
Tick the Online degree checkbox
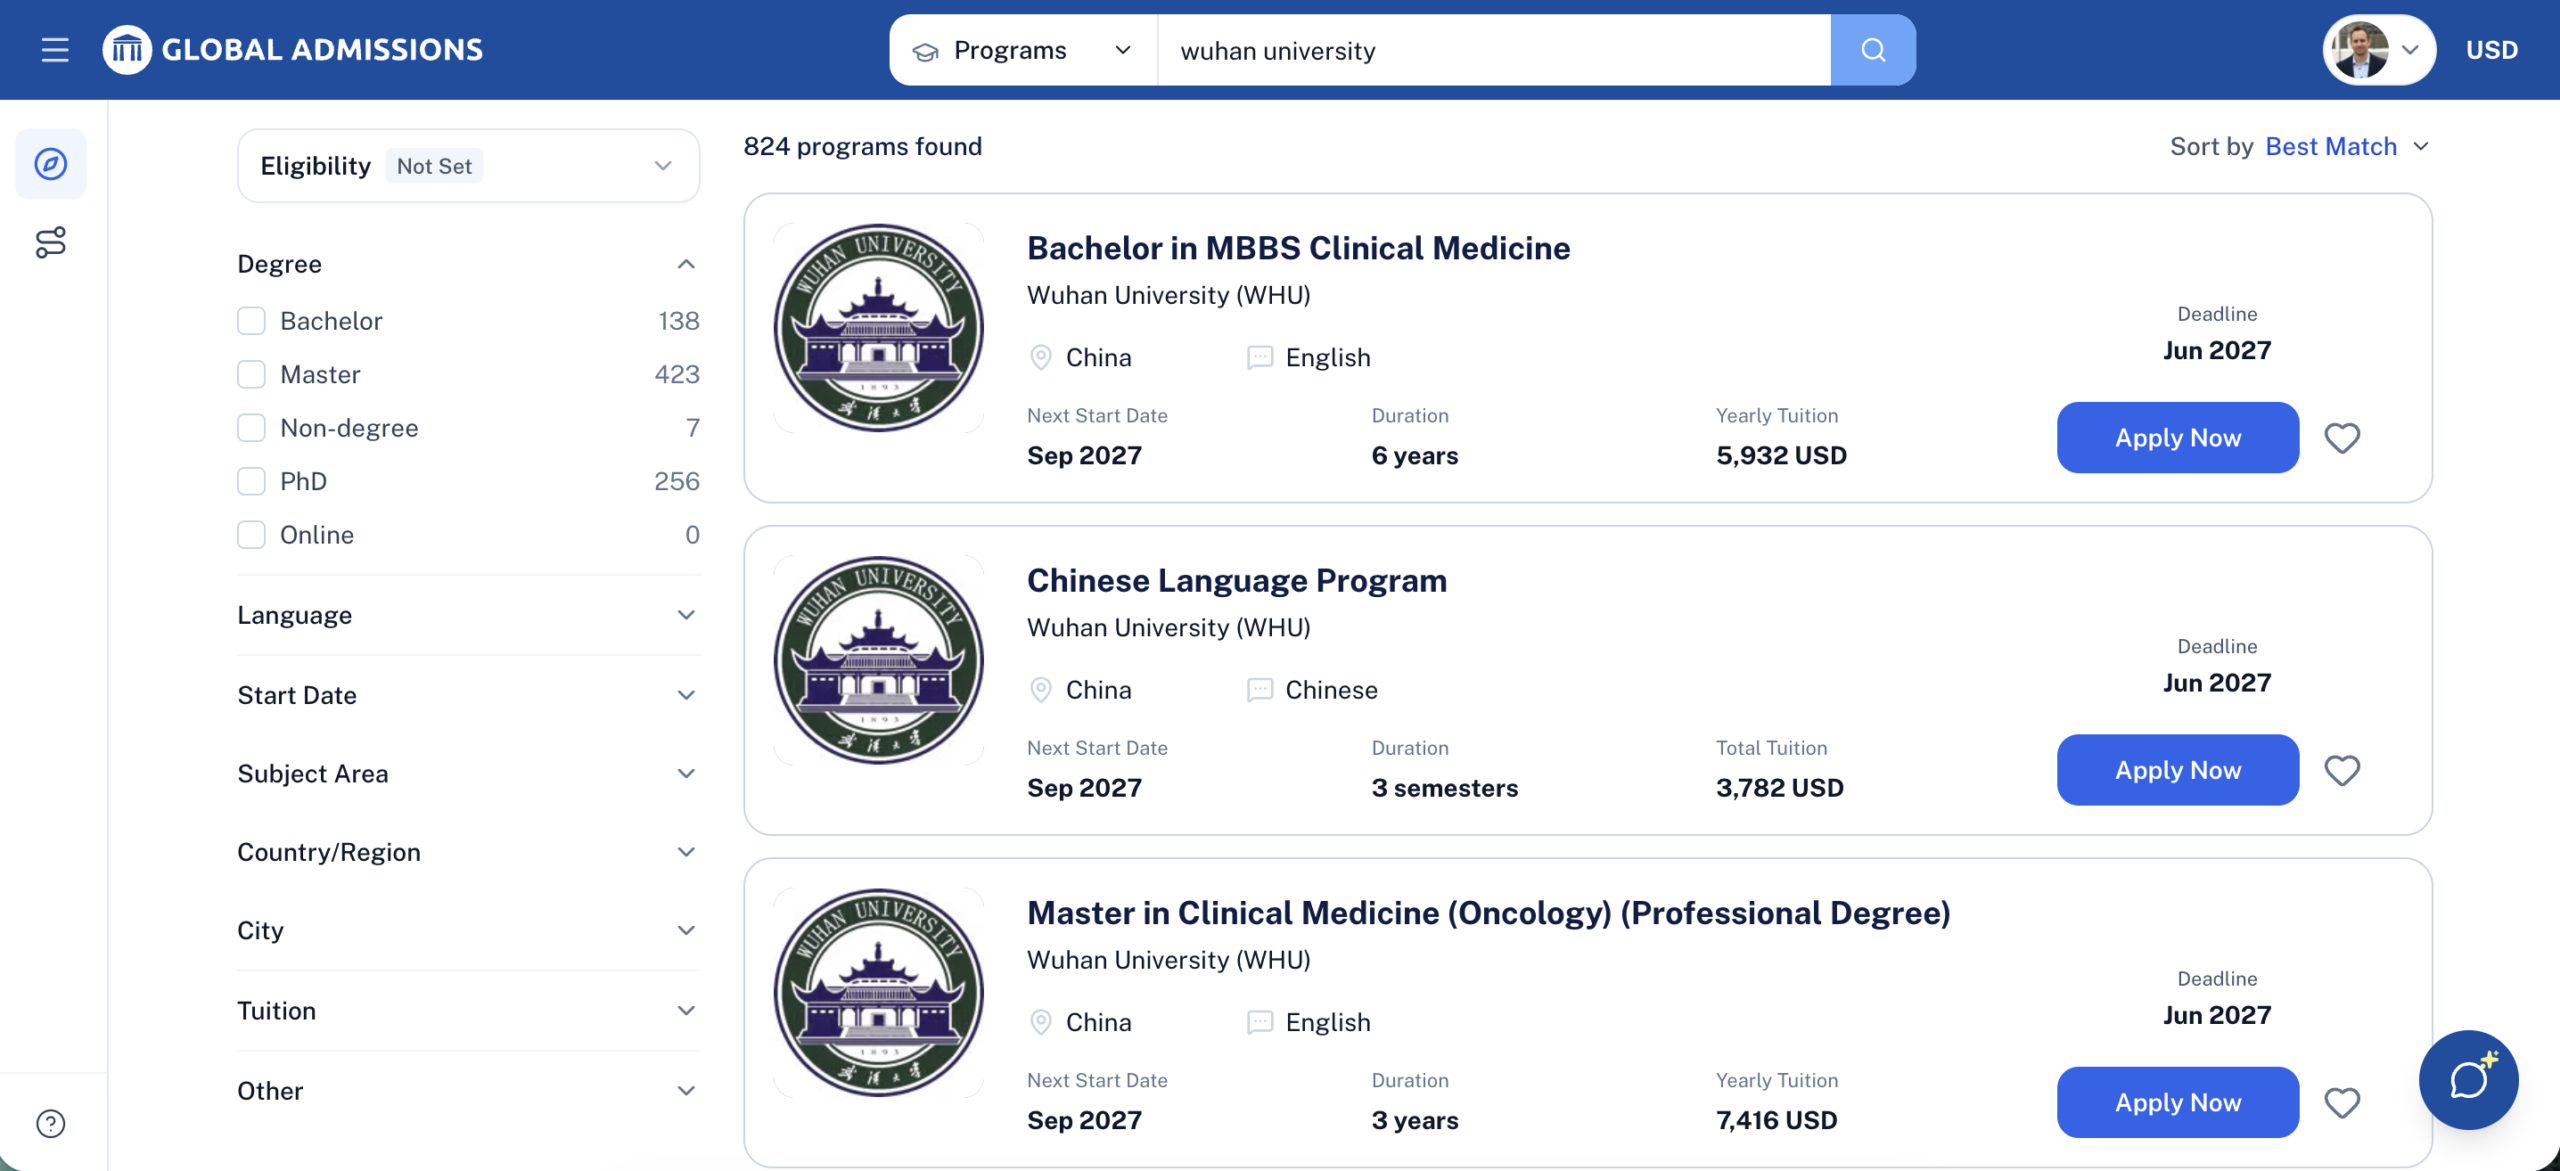click(x=251, y=535)
